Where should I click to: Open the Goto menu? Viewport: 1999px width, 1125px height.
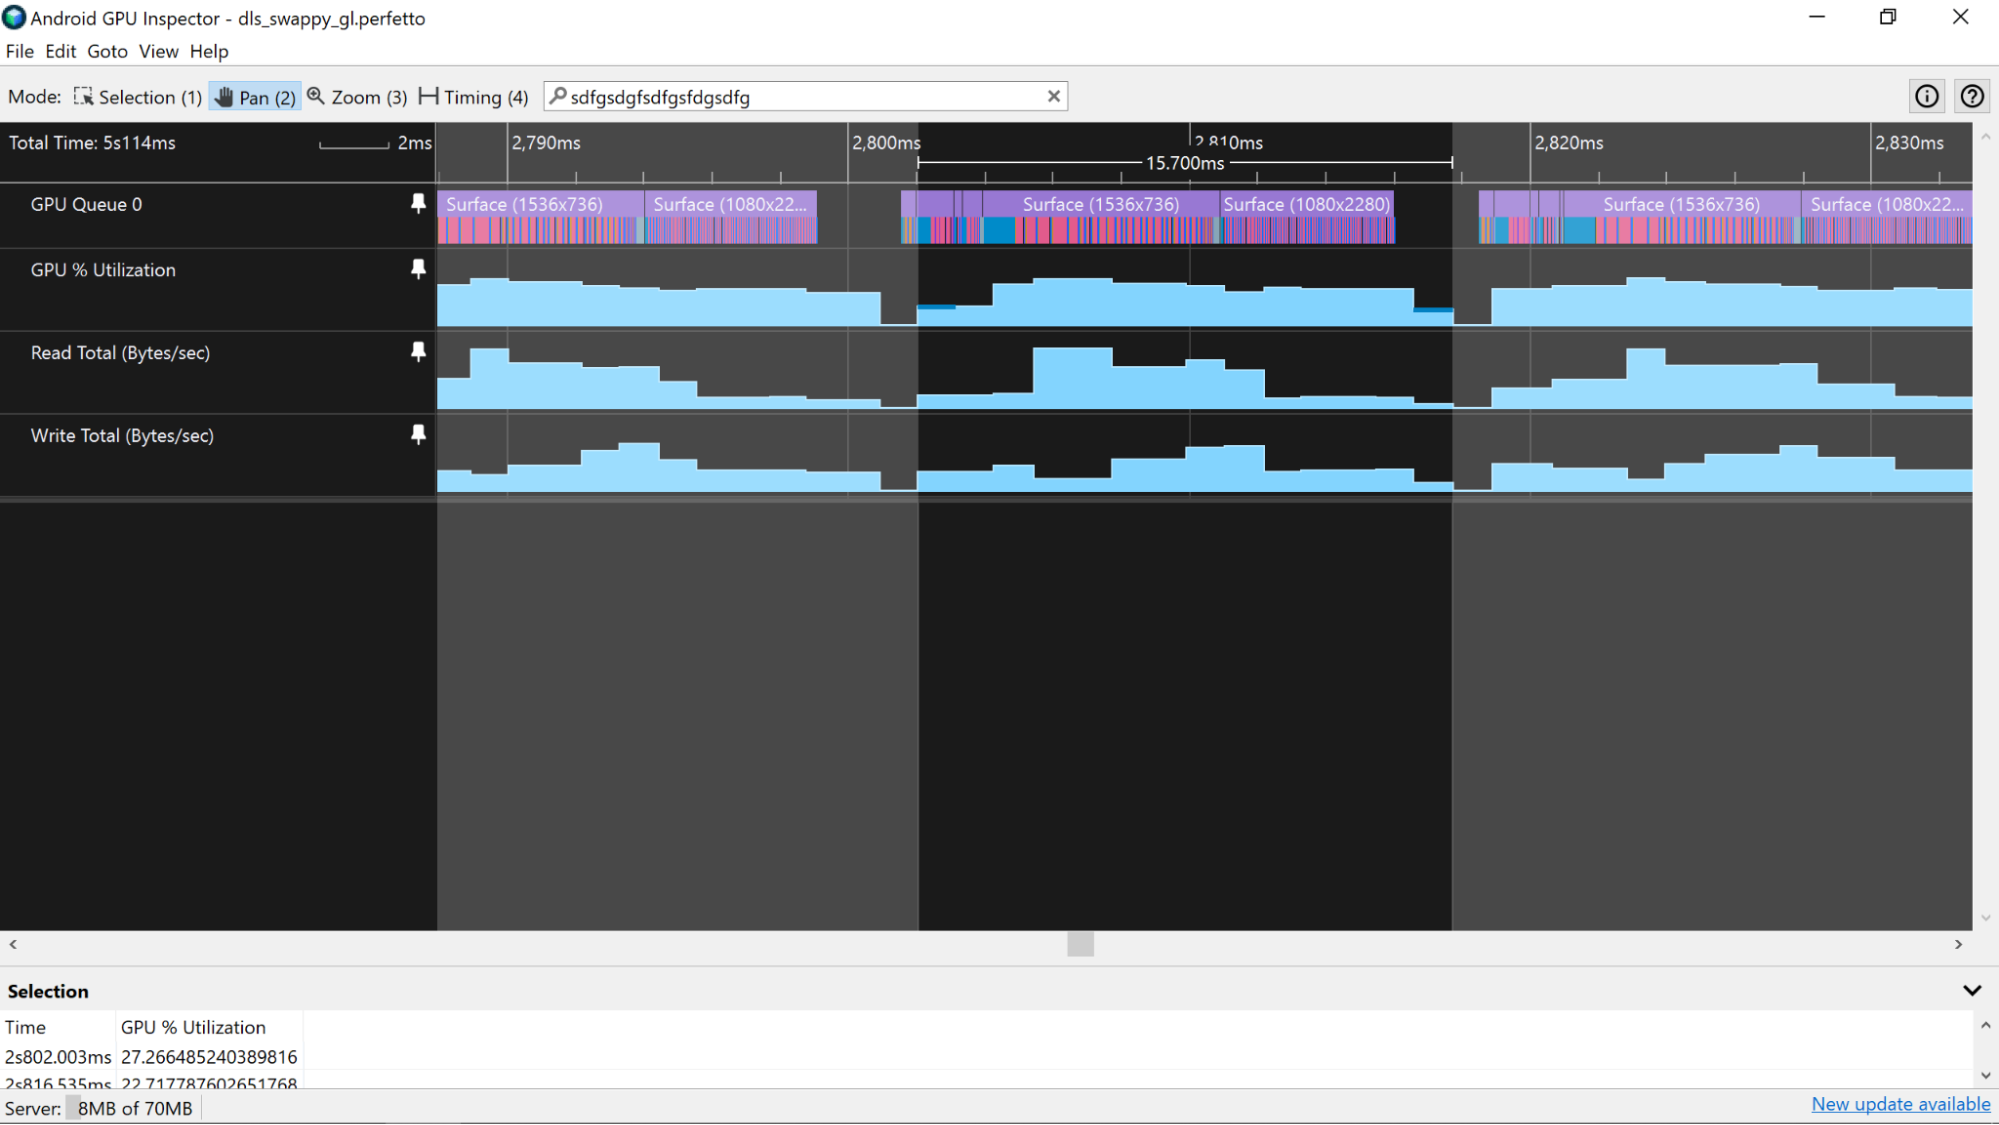pos(107,51)
